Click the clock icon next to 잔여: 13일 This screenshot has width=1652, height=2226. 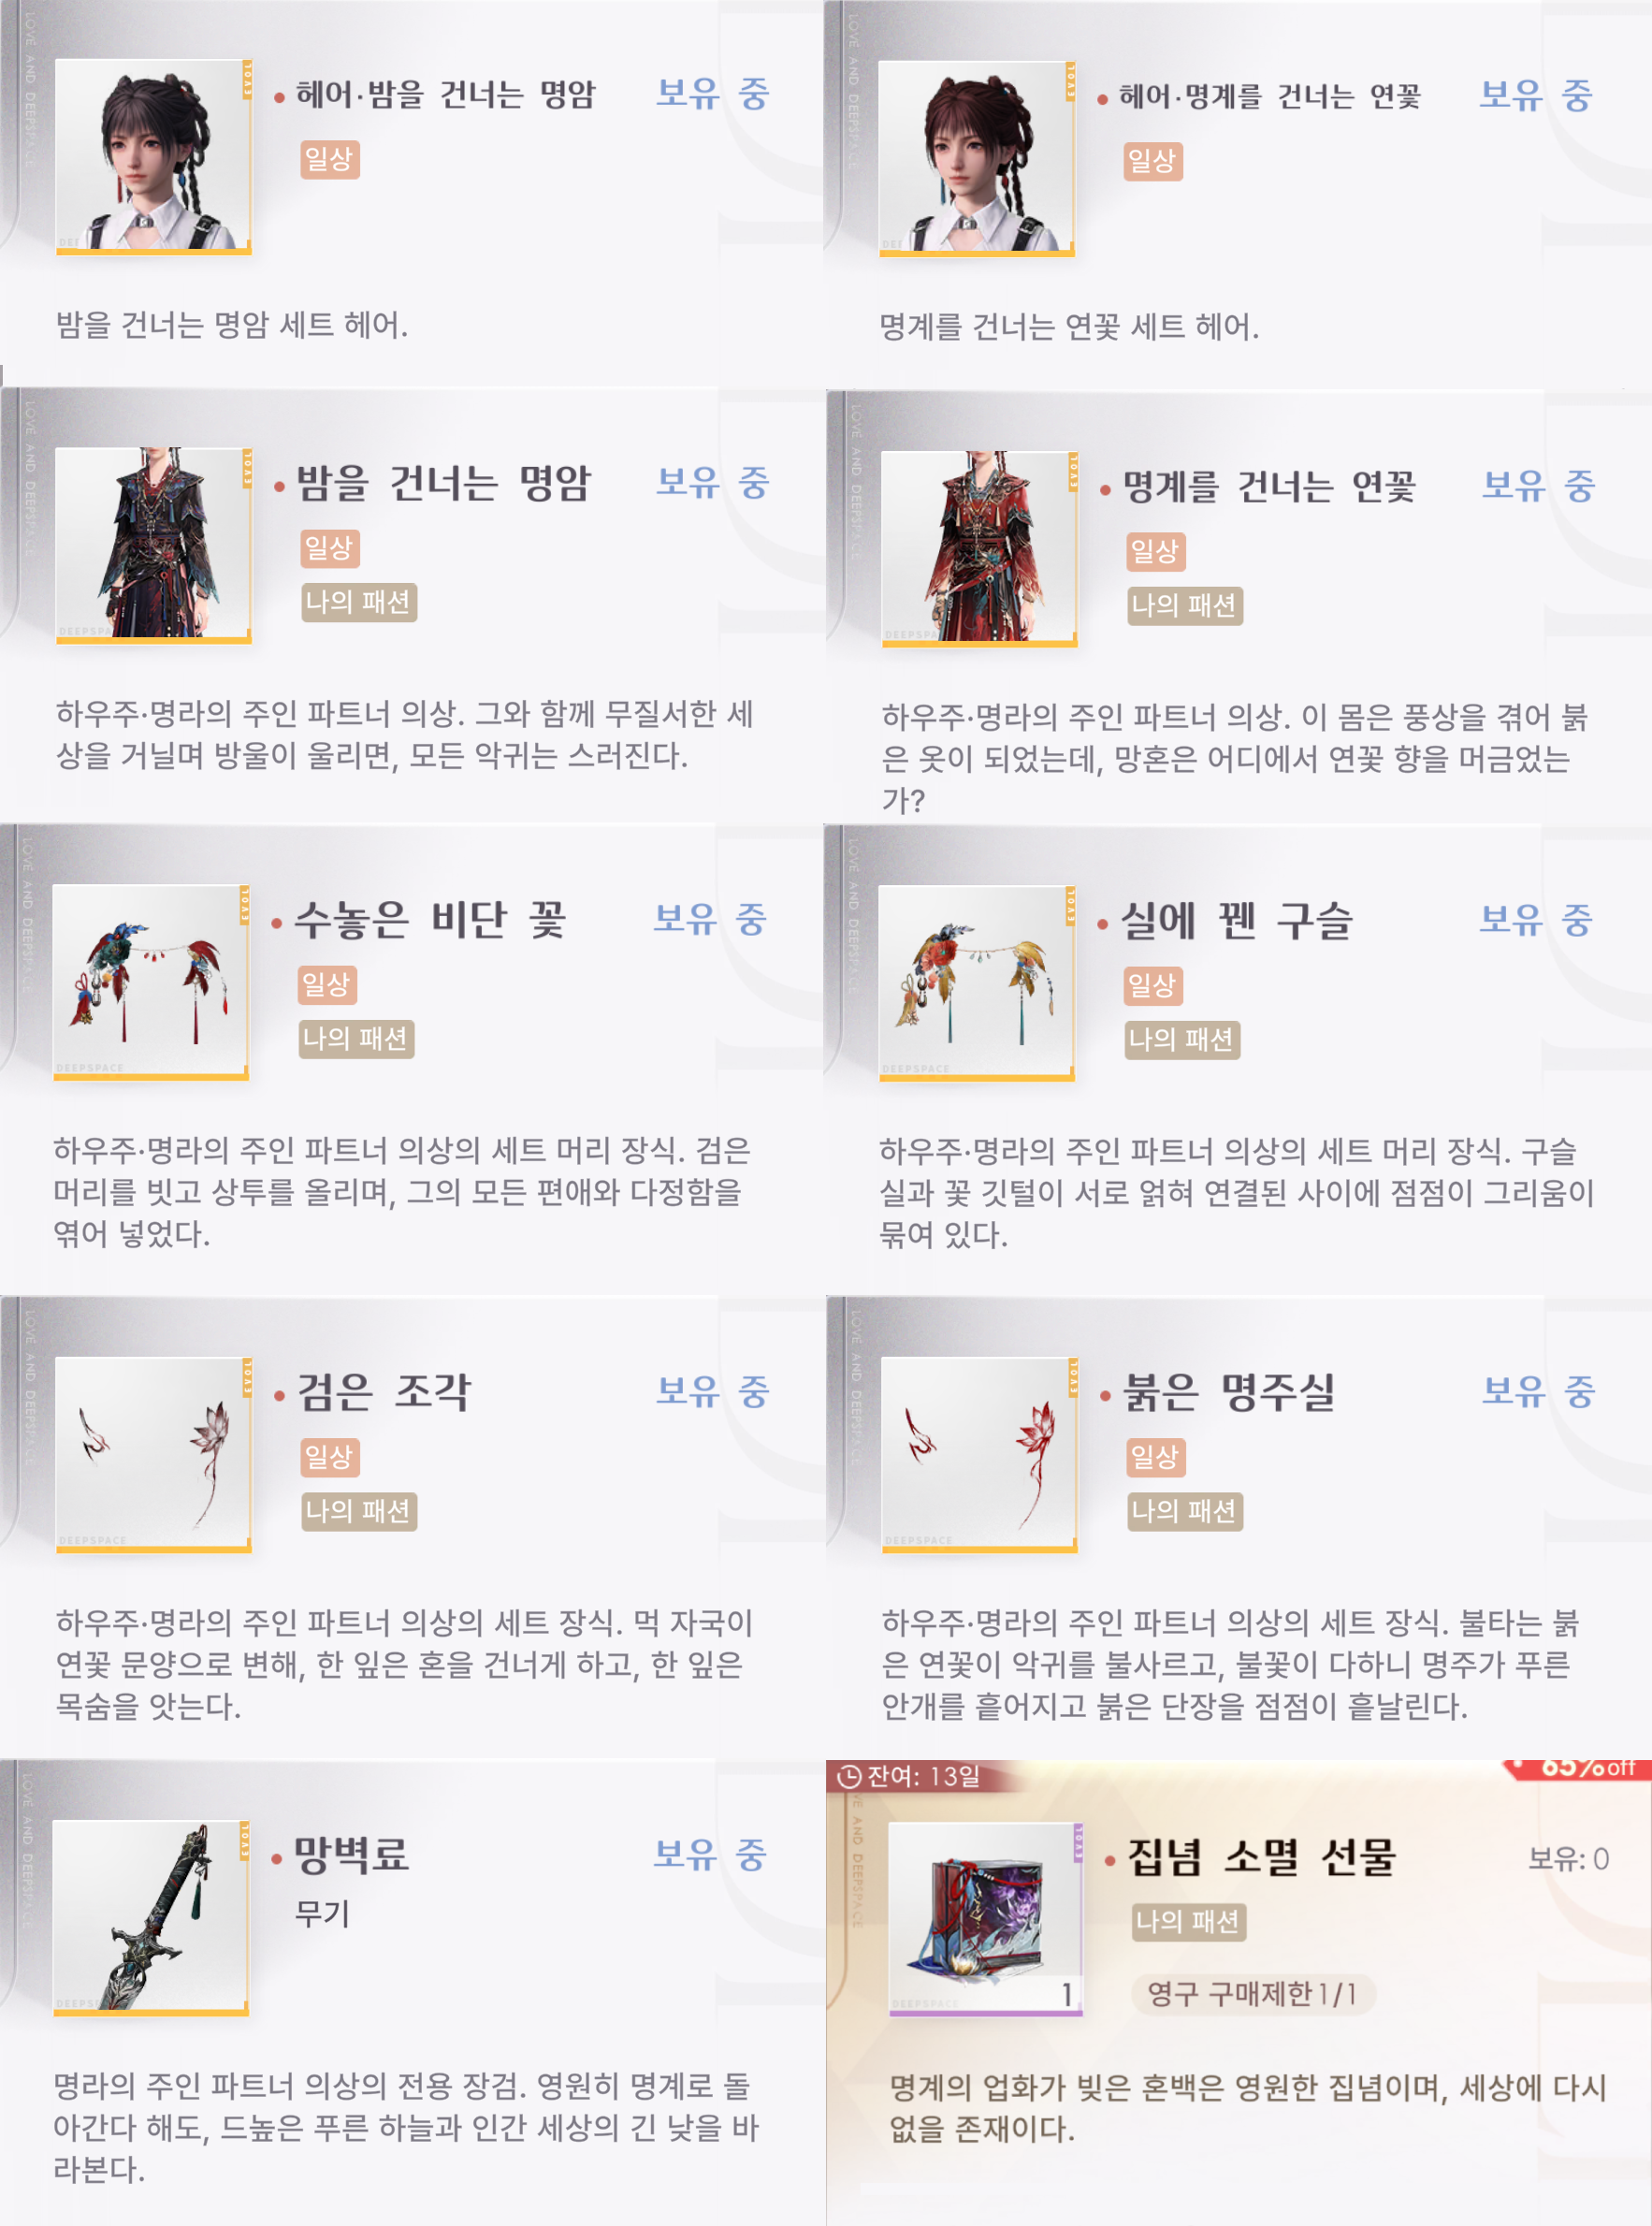[849, 1776]
